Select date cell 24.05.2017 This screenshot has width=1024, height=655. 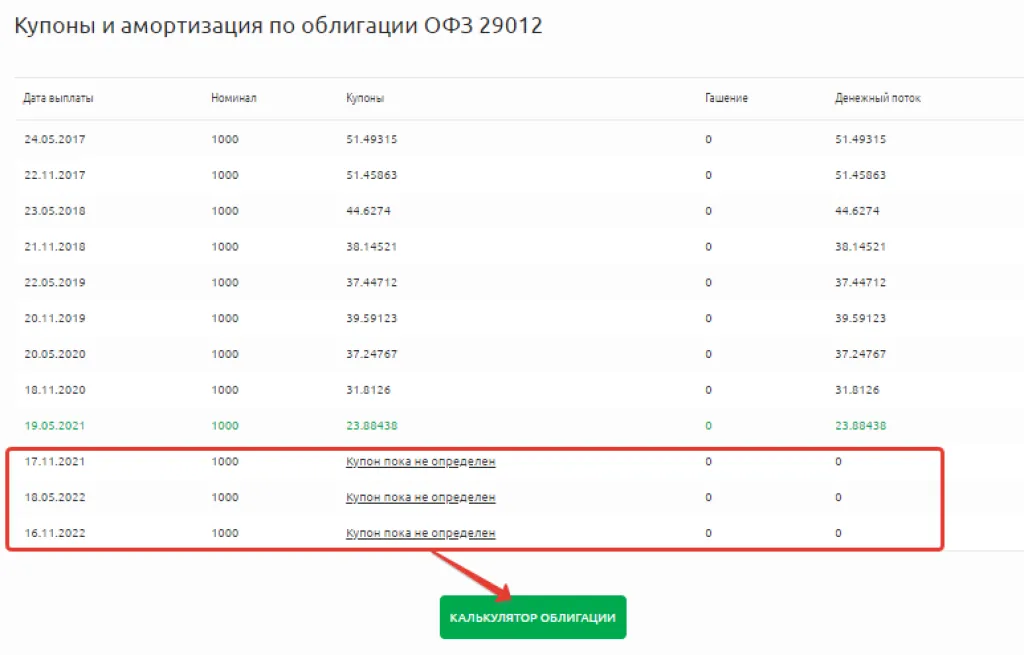55,139
